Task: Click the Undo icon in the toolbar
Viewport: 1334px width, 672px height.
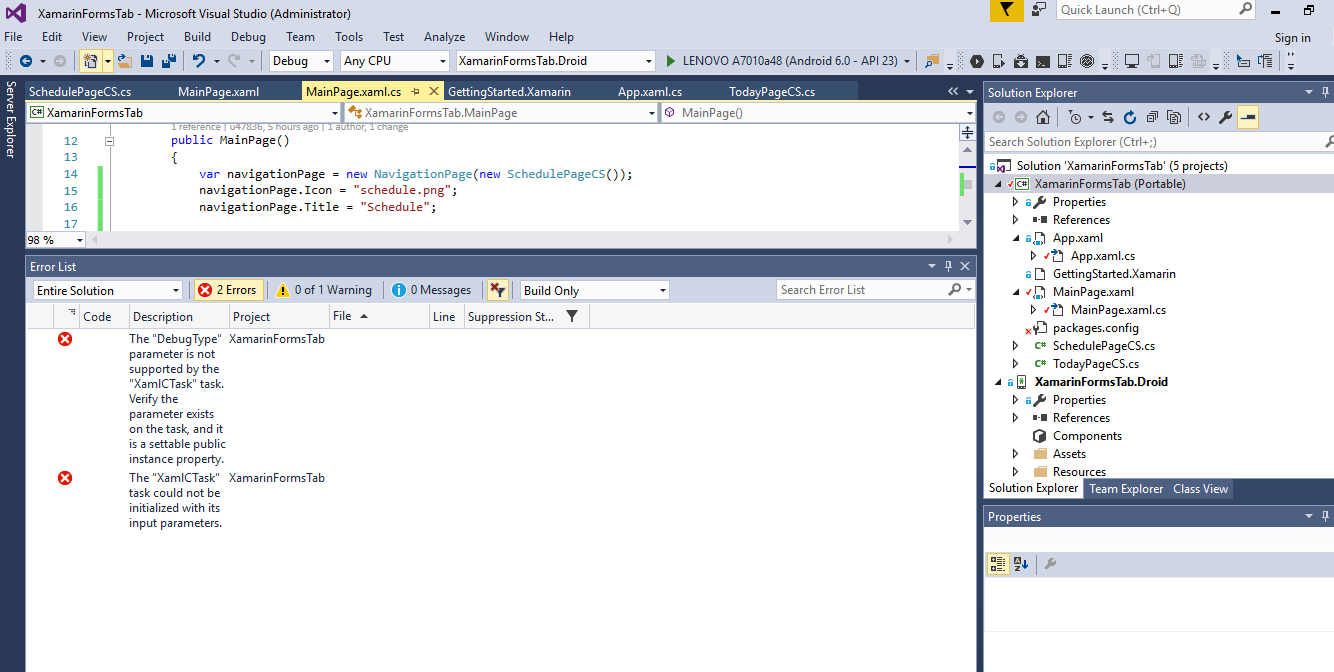Action: 199,61
